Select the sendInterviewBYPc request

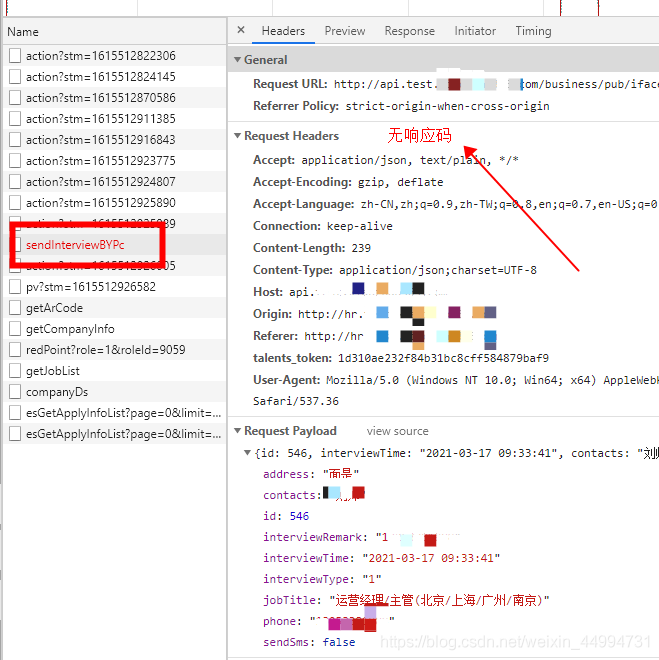75,245
